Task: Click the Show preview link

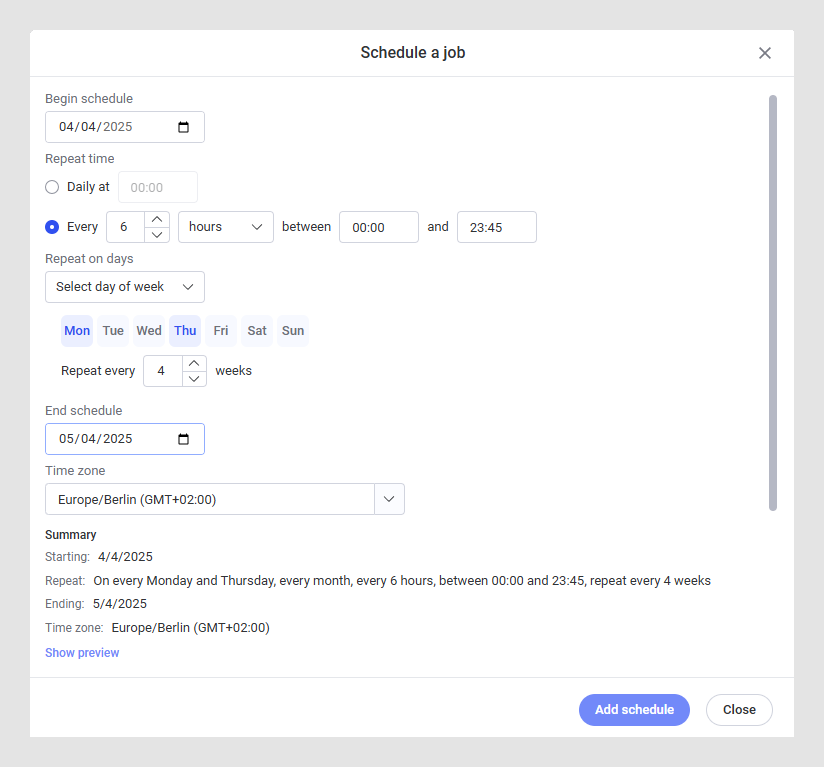Action: [x=82, y=653]
